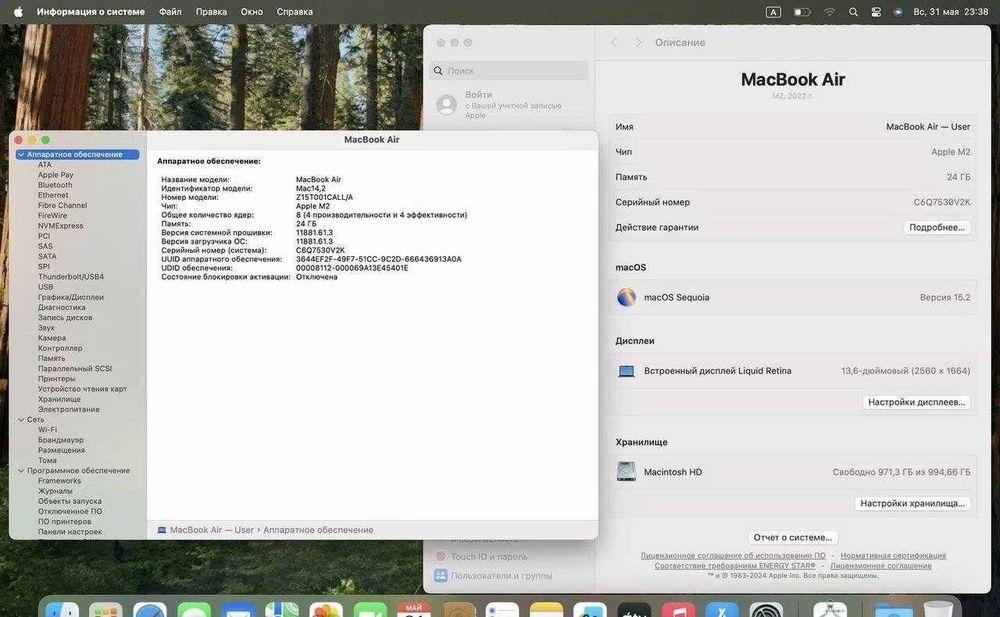1000x617 pixels.
Task: Select NVMExpress in the sidebar
Action: 61,226
